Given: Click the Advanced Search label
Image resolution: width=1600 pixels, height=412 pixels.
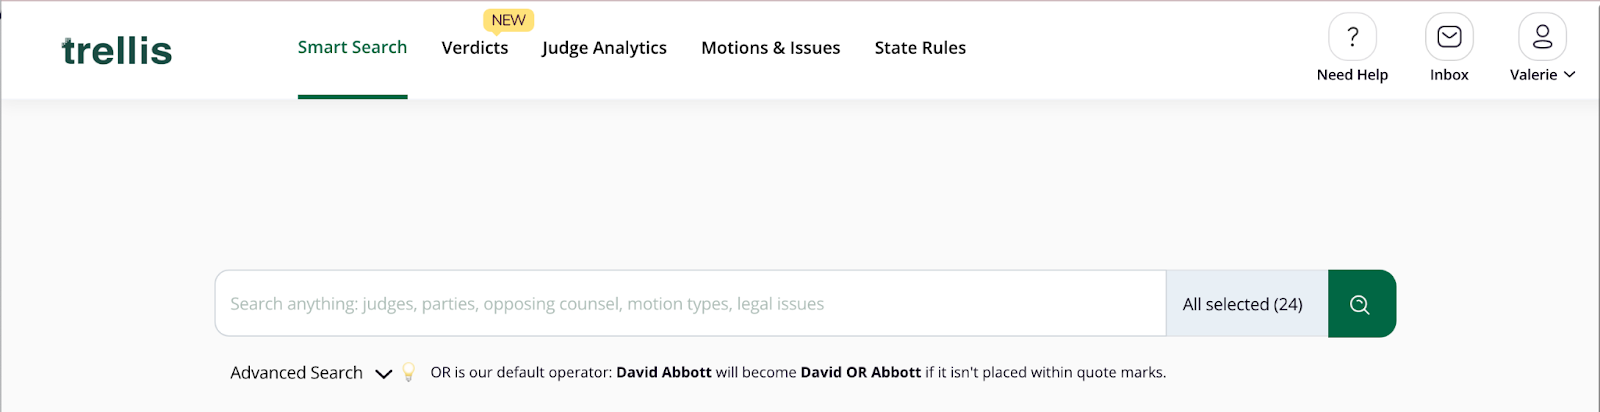Looking at the screenshot, I should (296, 373).
